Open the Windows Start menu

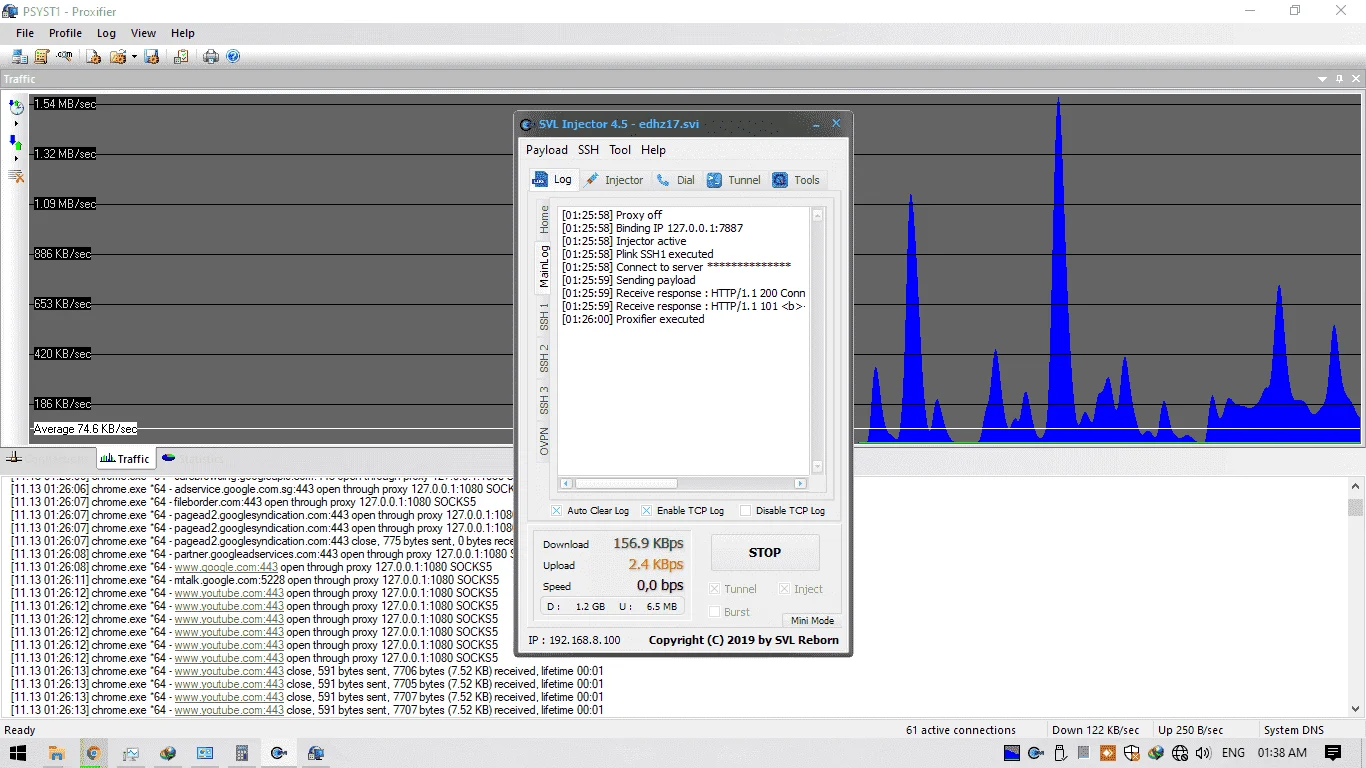pos(18,753)
